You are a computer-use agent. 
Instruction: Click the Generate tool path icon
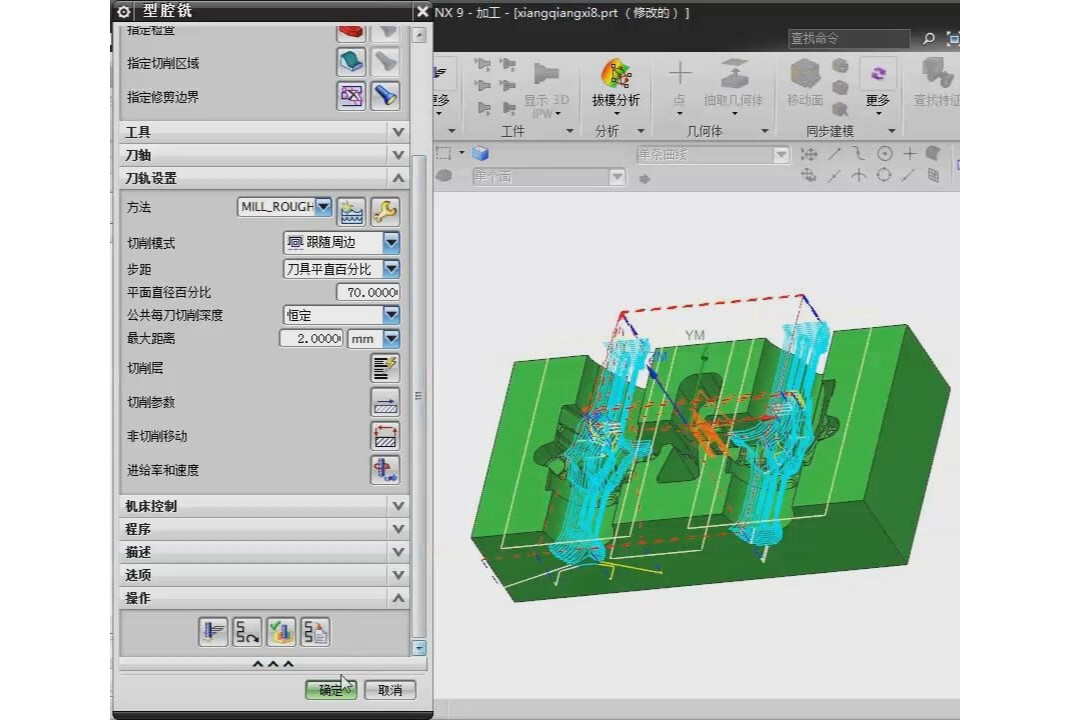[213, 631]
